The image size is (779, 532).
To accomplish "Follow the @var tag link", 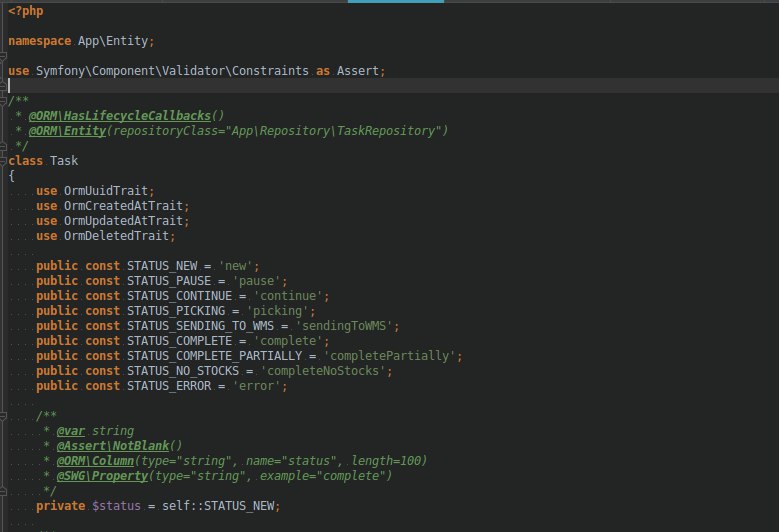I will point(71,431).
